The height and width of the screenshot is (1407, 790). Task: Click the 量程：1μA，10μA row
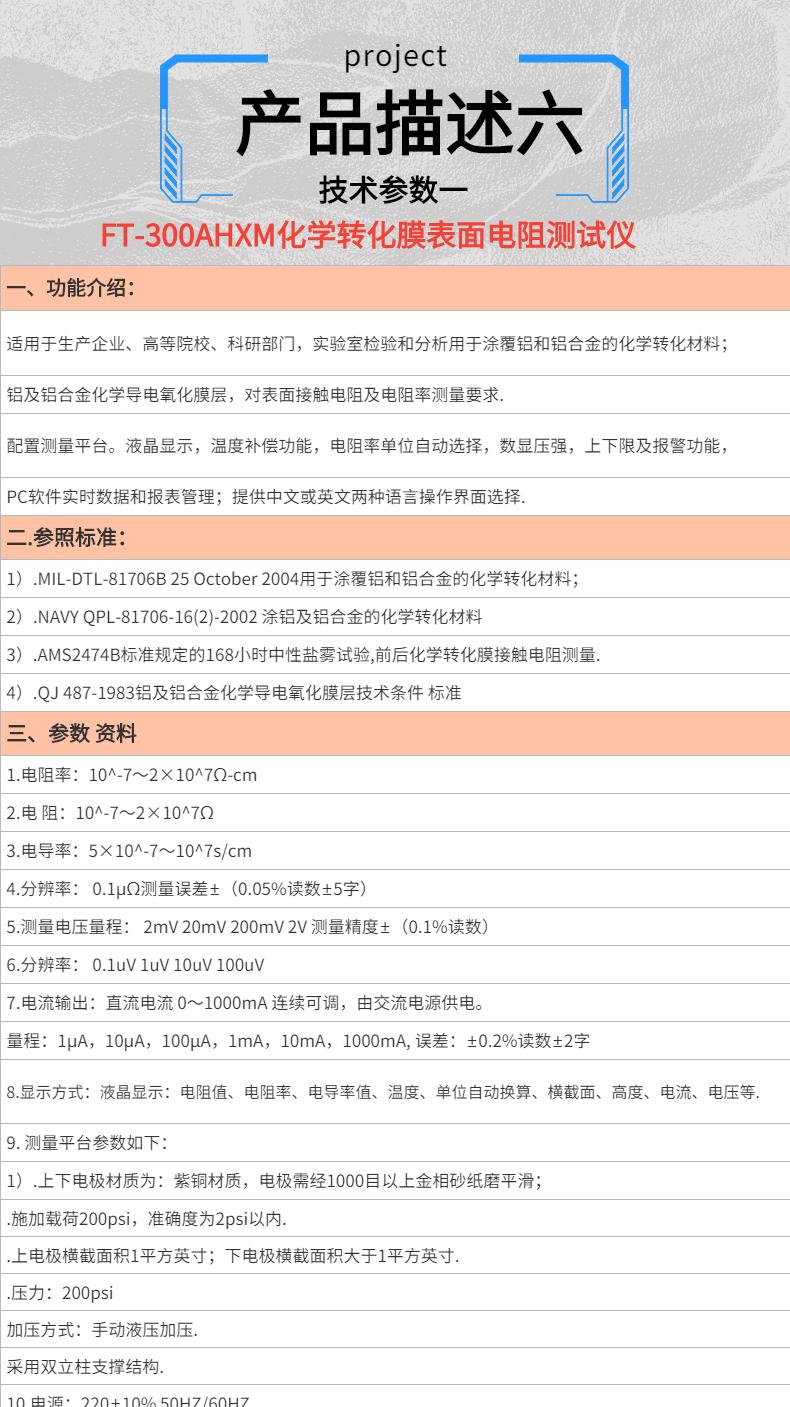click(x=395, y=1040)
